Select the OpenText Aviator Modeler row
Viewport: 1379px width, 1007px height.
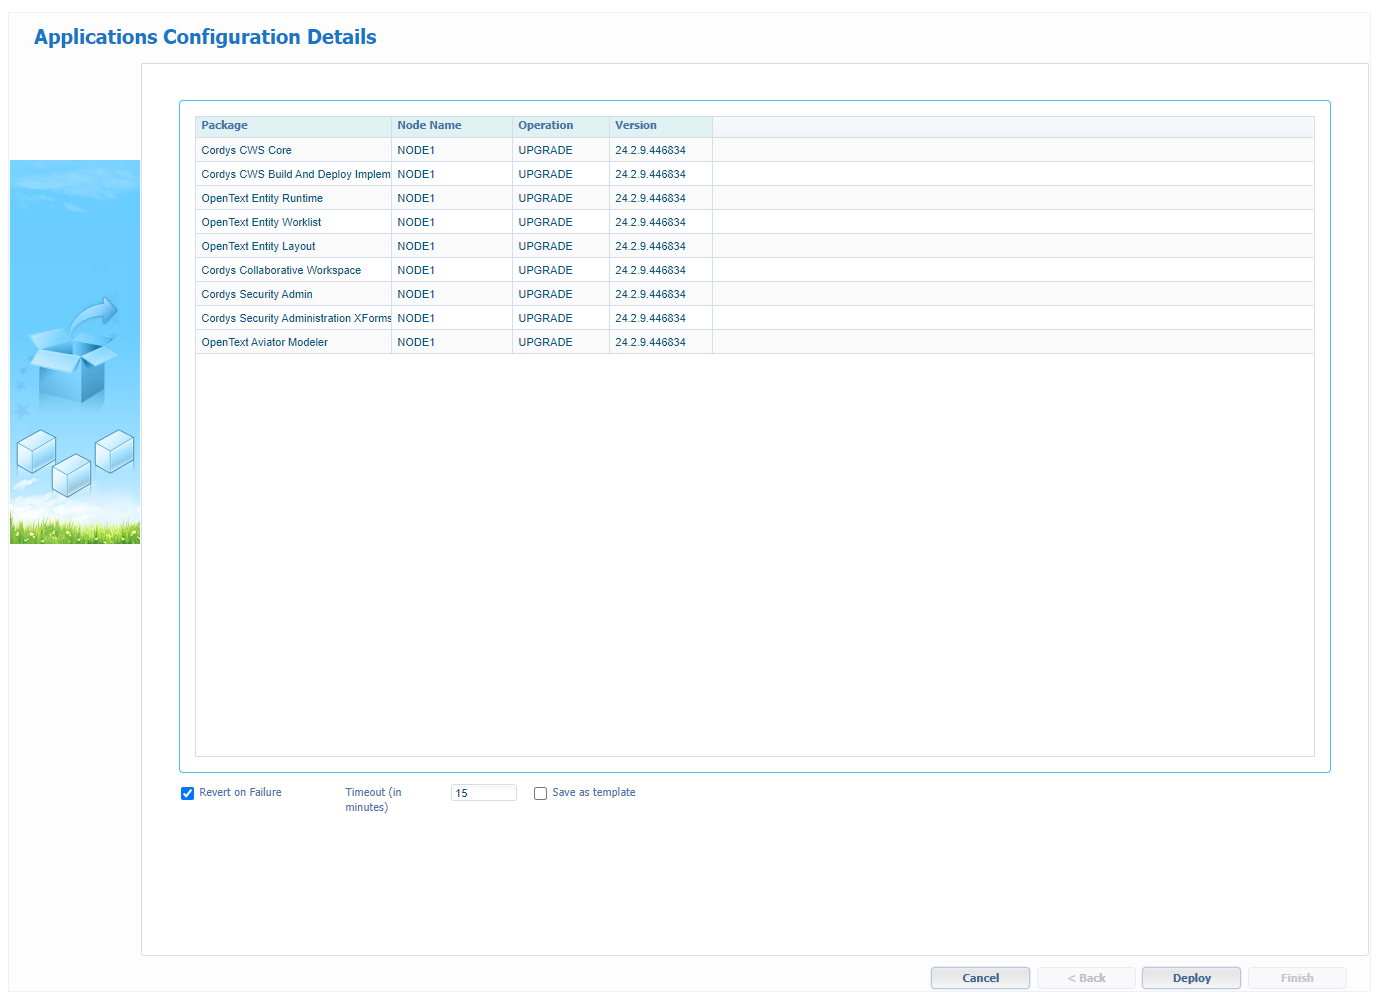tap(265, 342)
